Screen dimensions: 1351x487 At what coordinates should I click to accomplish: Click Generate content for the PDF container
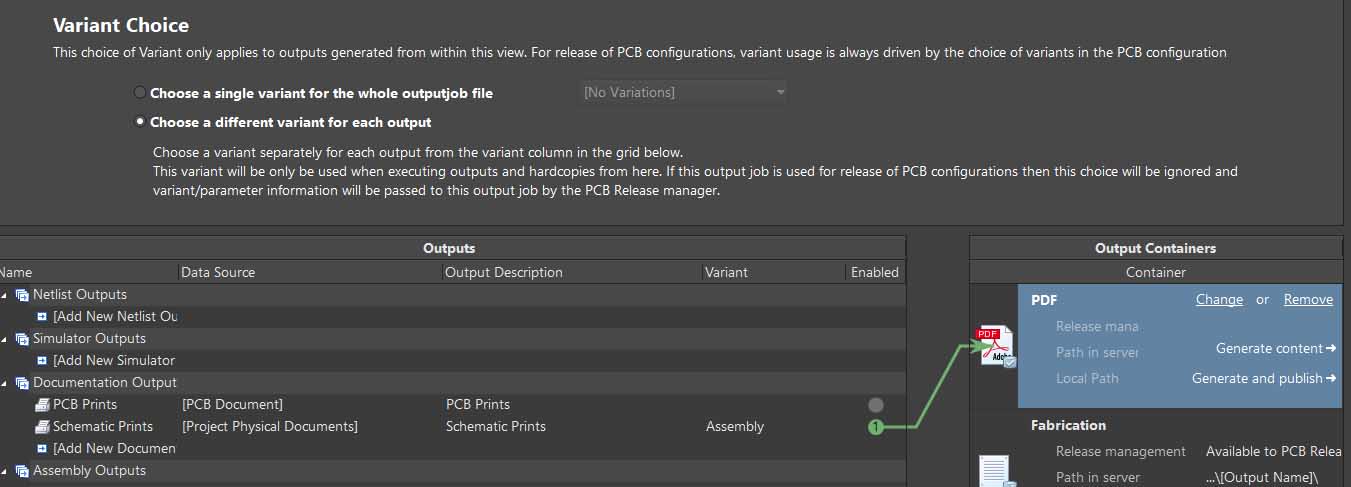point(1275,348)
